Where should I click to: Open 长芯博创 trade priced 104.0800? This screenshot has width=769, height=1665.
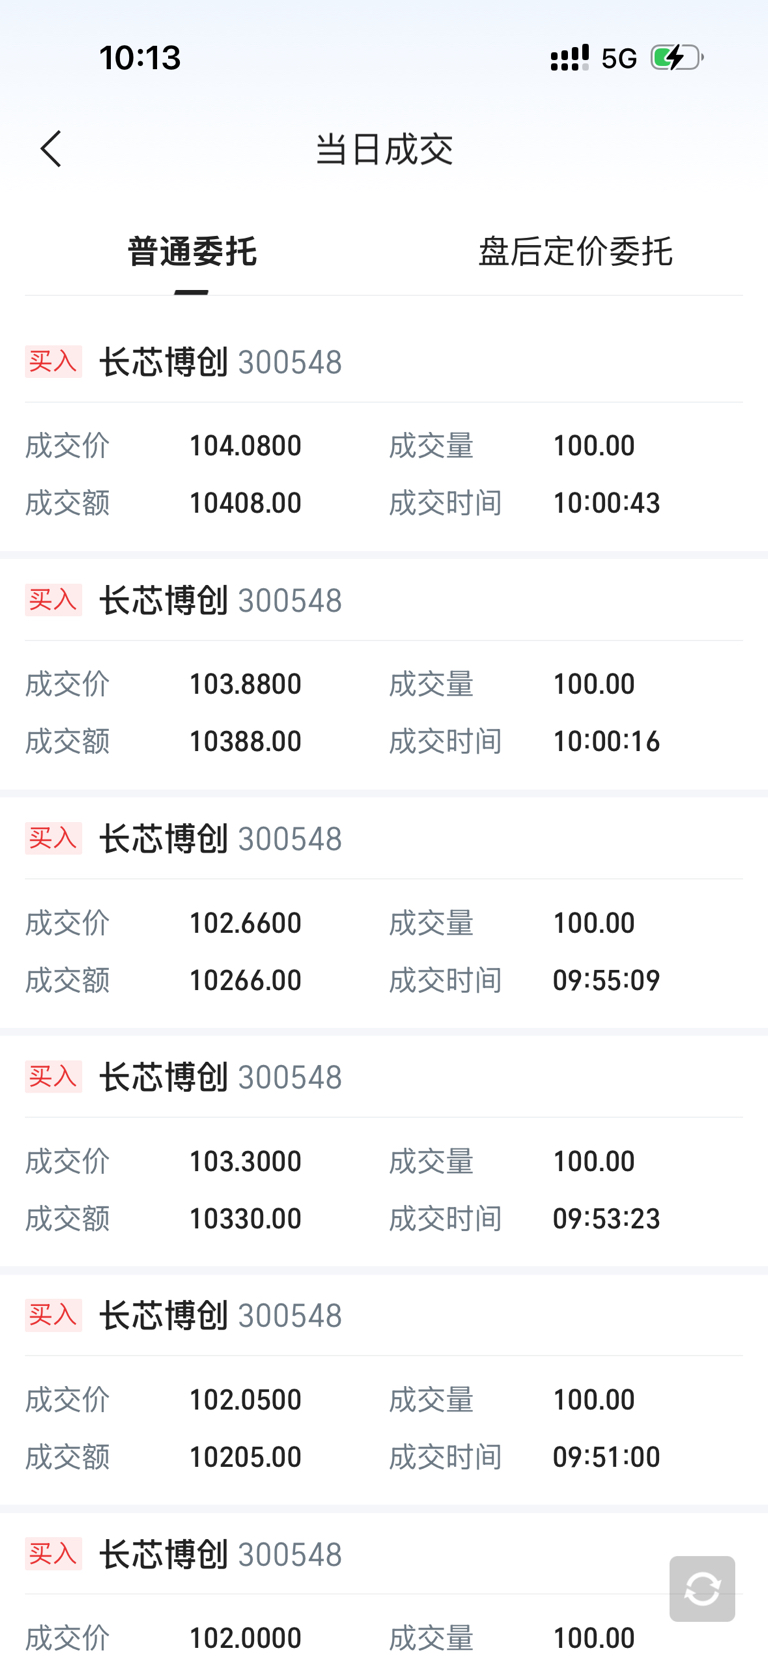click(384, 433)
